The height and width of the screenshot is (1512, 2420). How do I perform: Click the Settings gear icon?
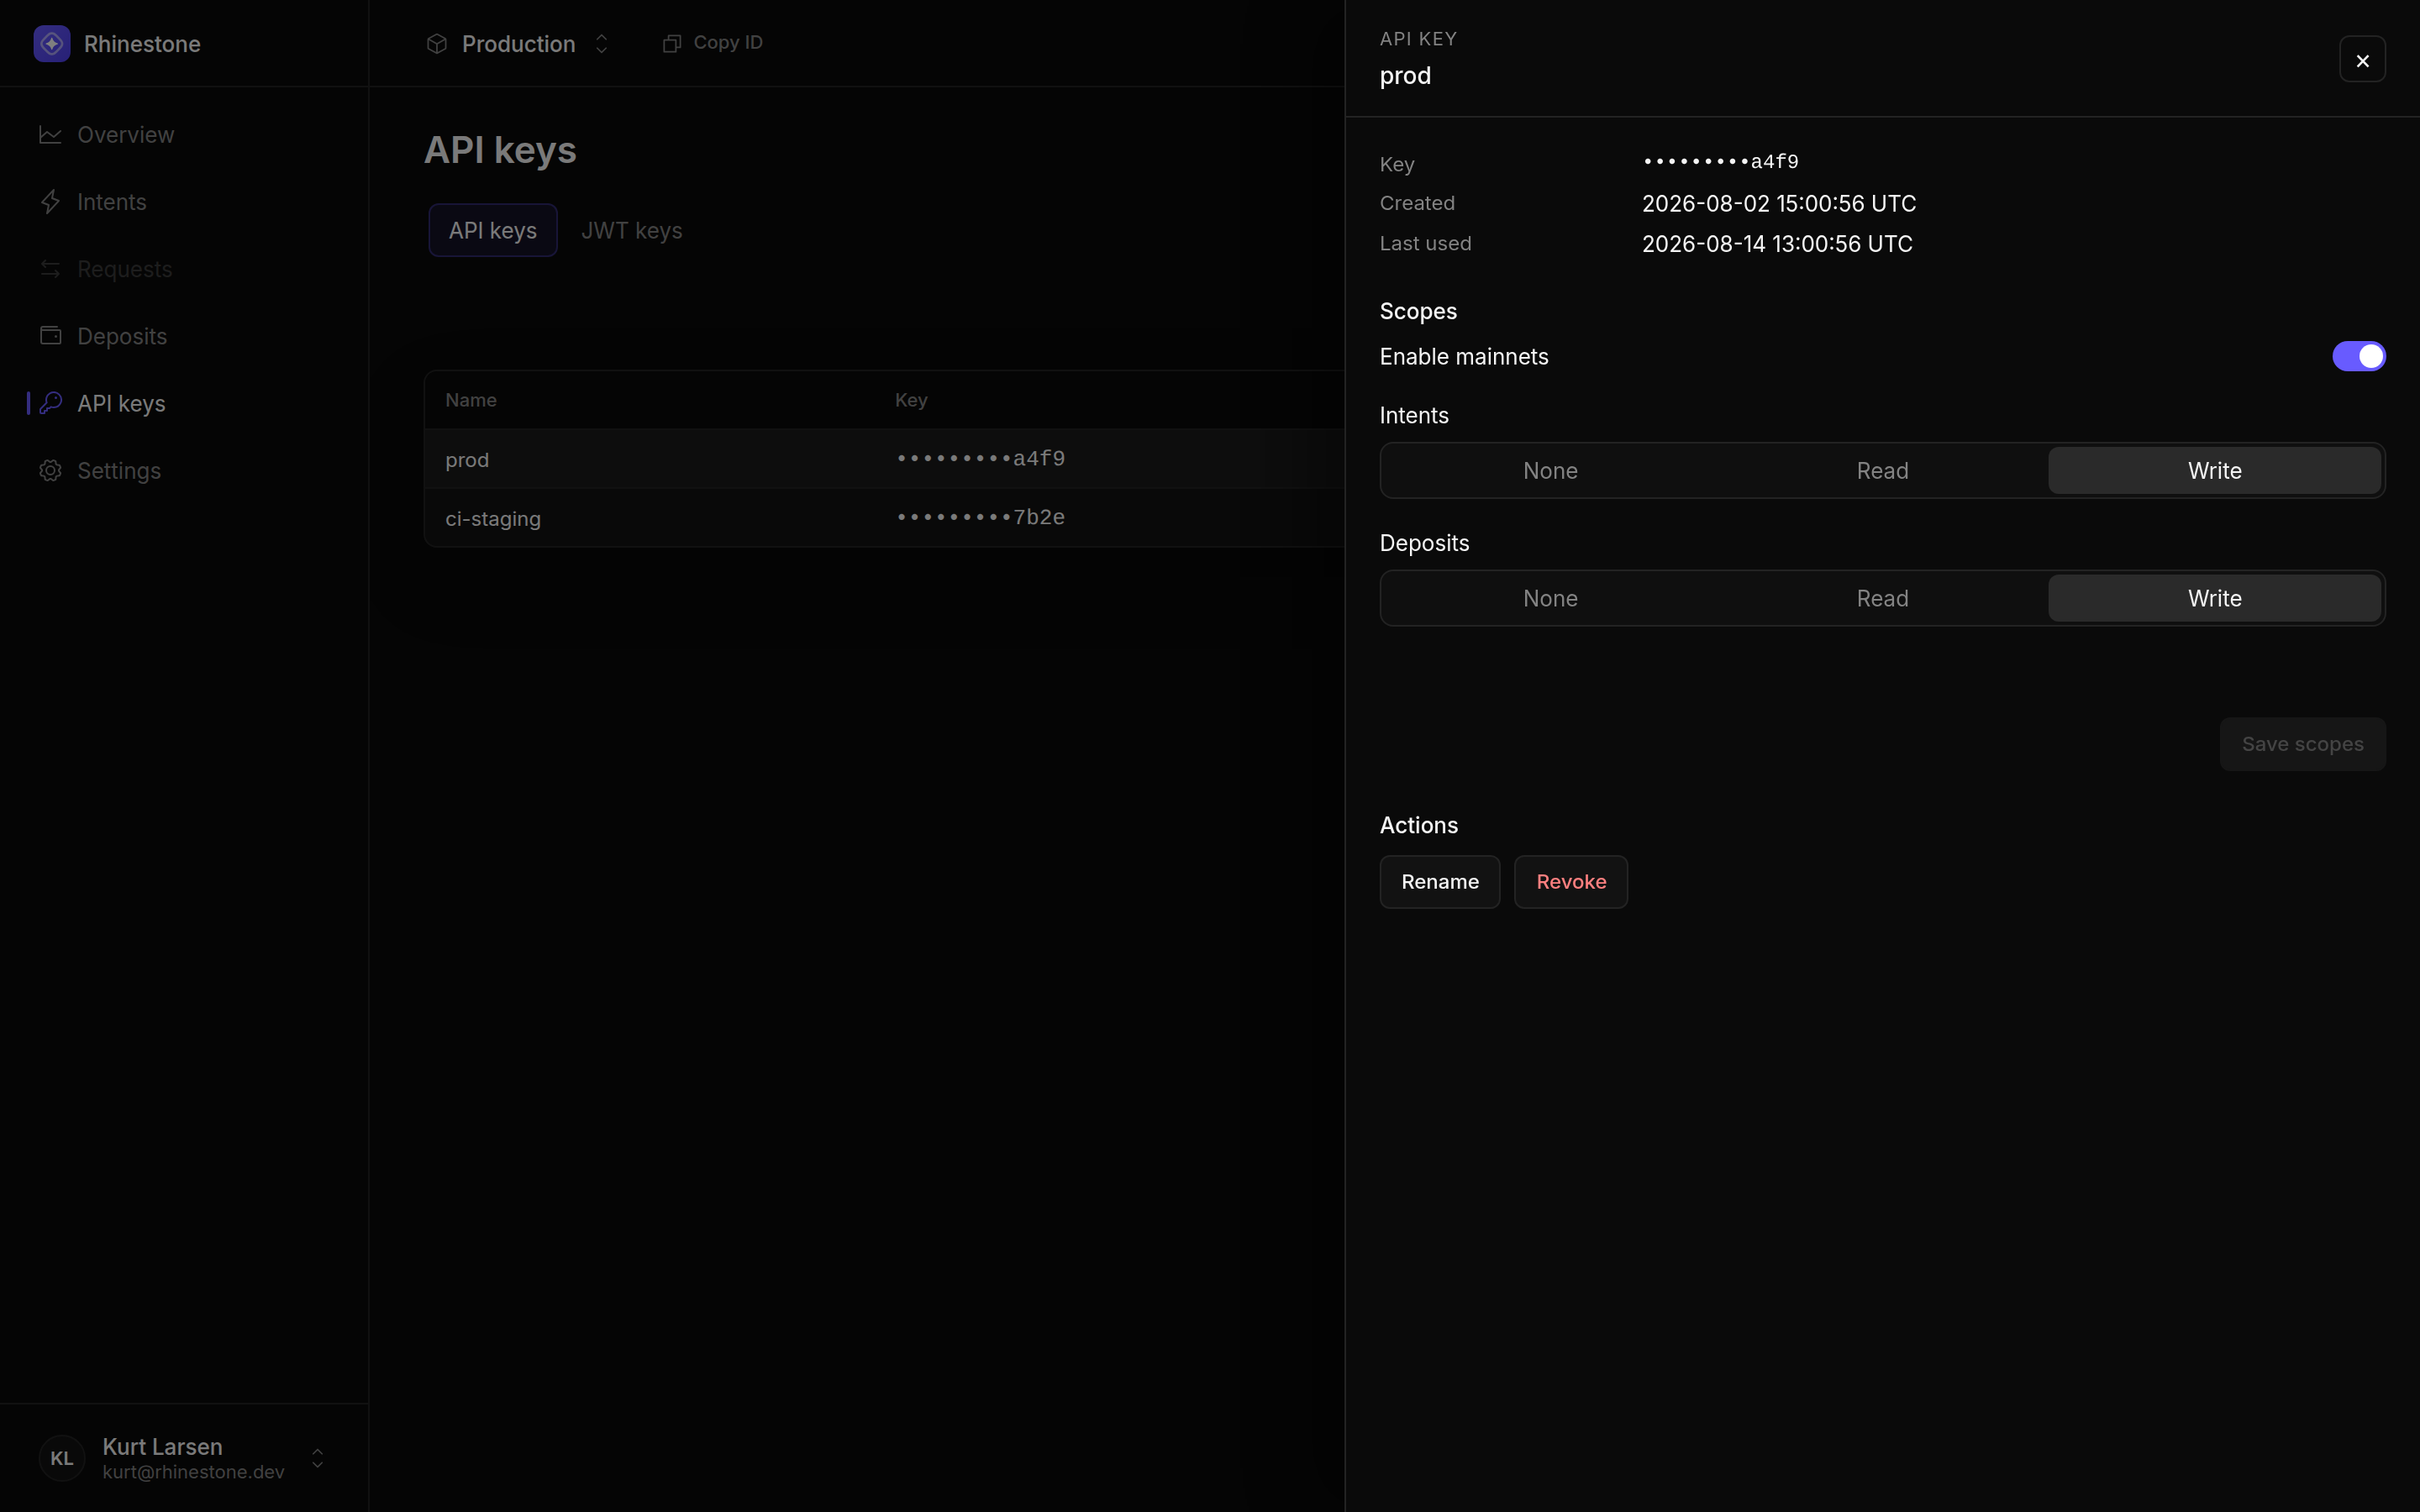coord(50,470)
